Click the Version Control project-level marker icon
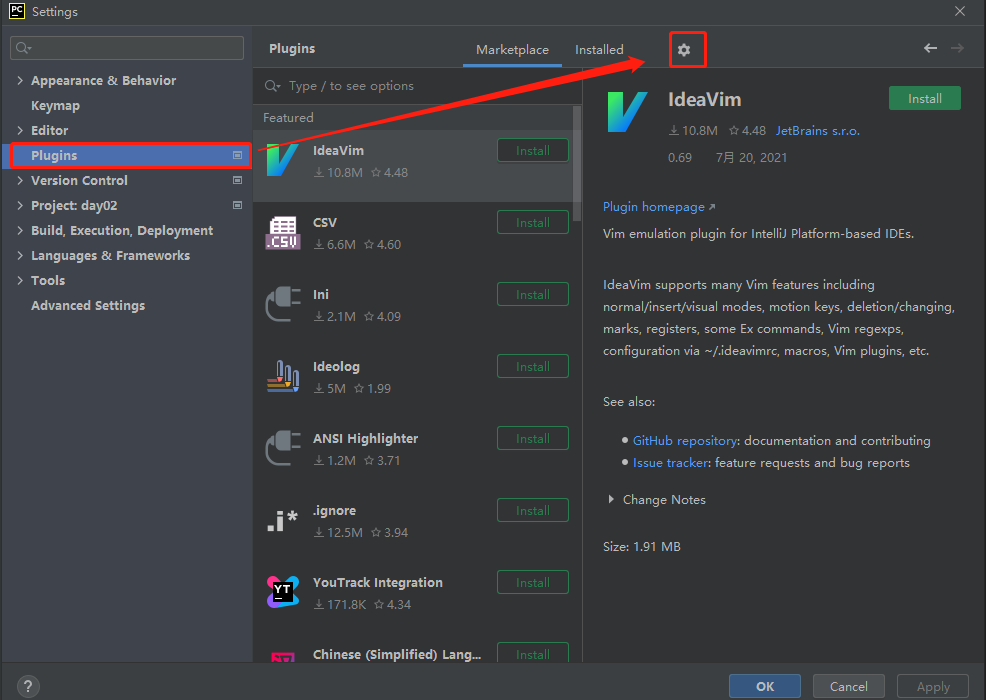Viewport: 986px width, 700px height. (237, 181)
